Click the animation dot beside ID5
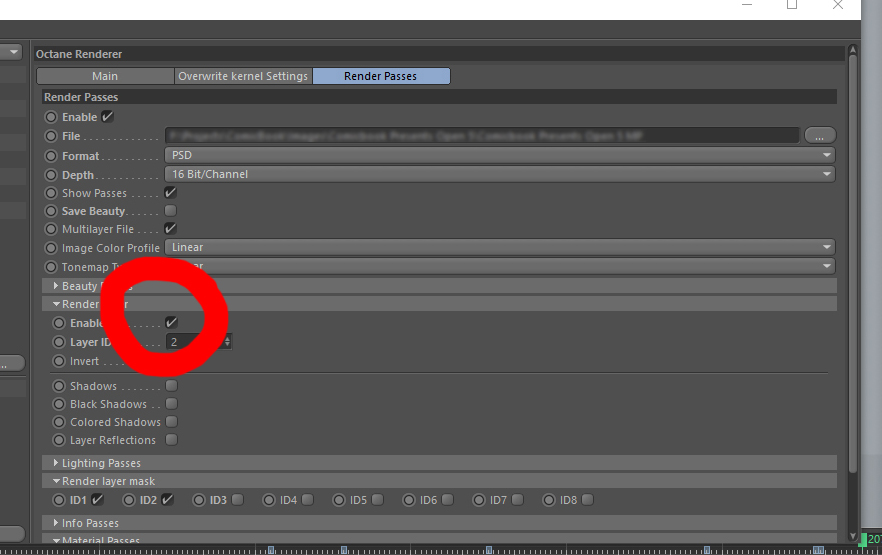Image resolution: width=882 pixels, height=555 pixels. pyautogui.click(x=339, y=500)
